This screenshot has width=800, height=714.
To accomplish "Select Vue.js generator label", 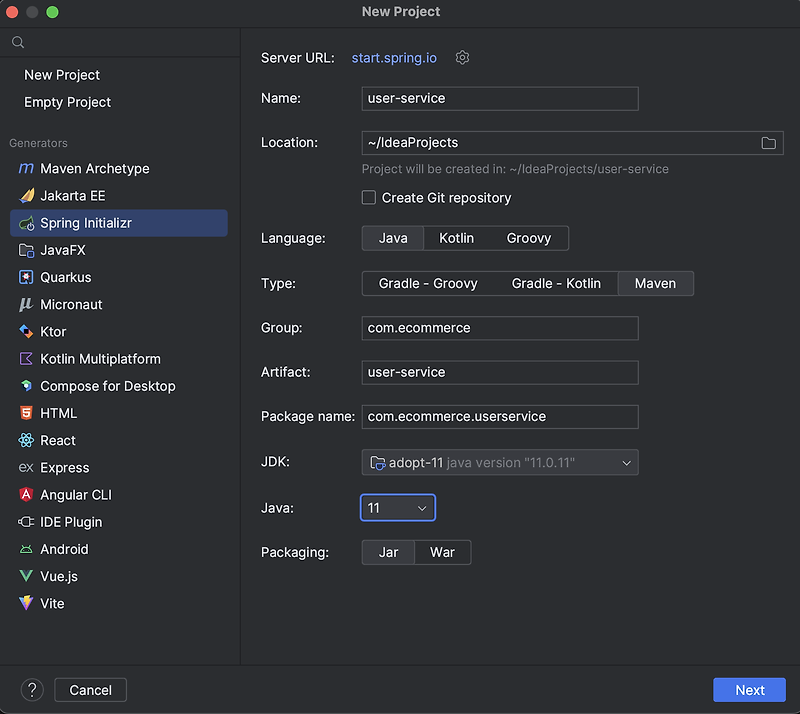I will 59,576.
